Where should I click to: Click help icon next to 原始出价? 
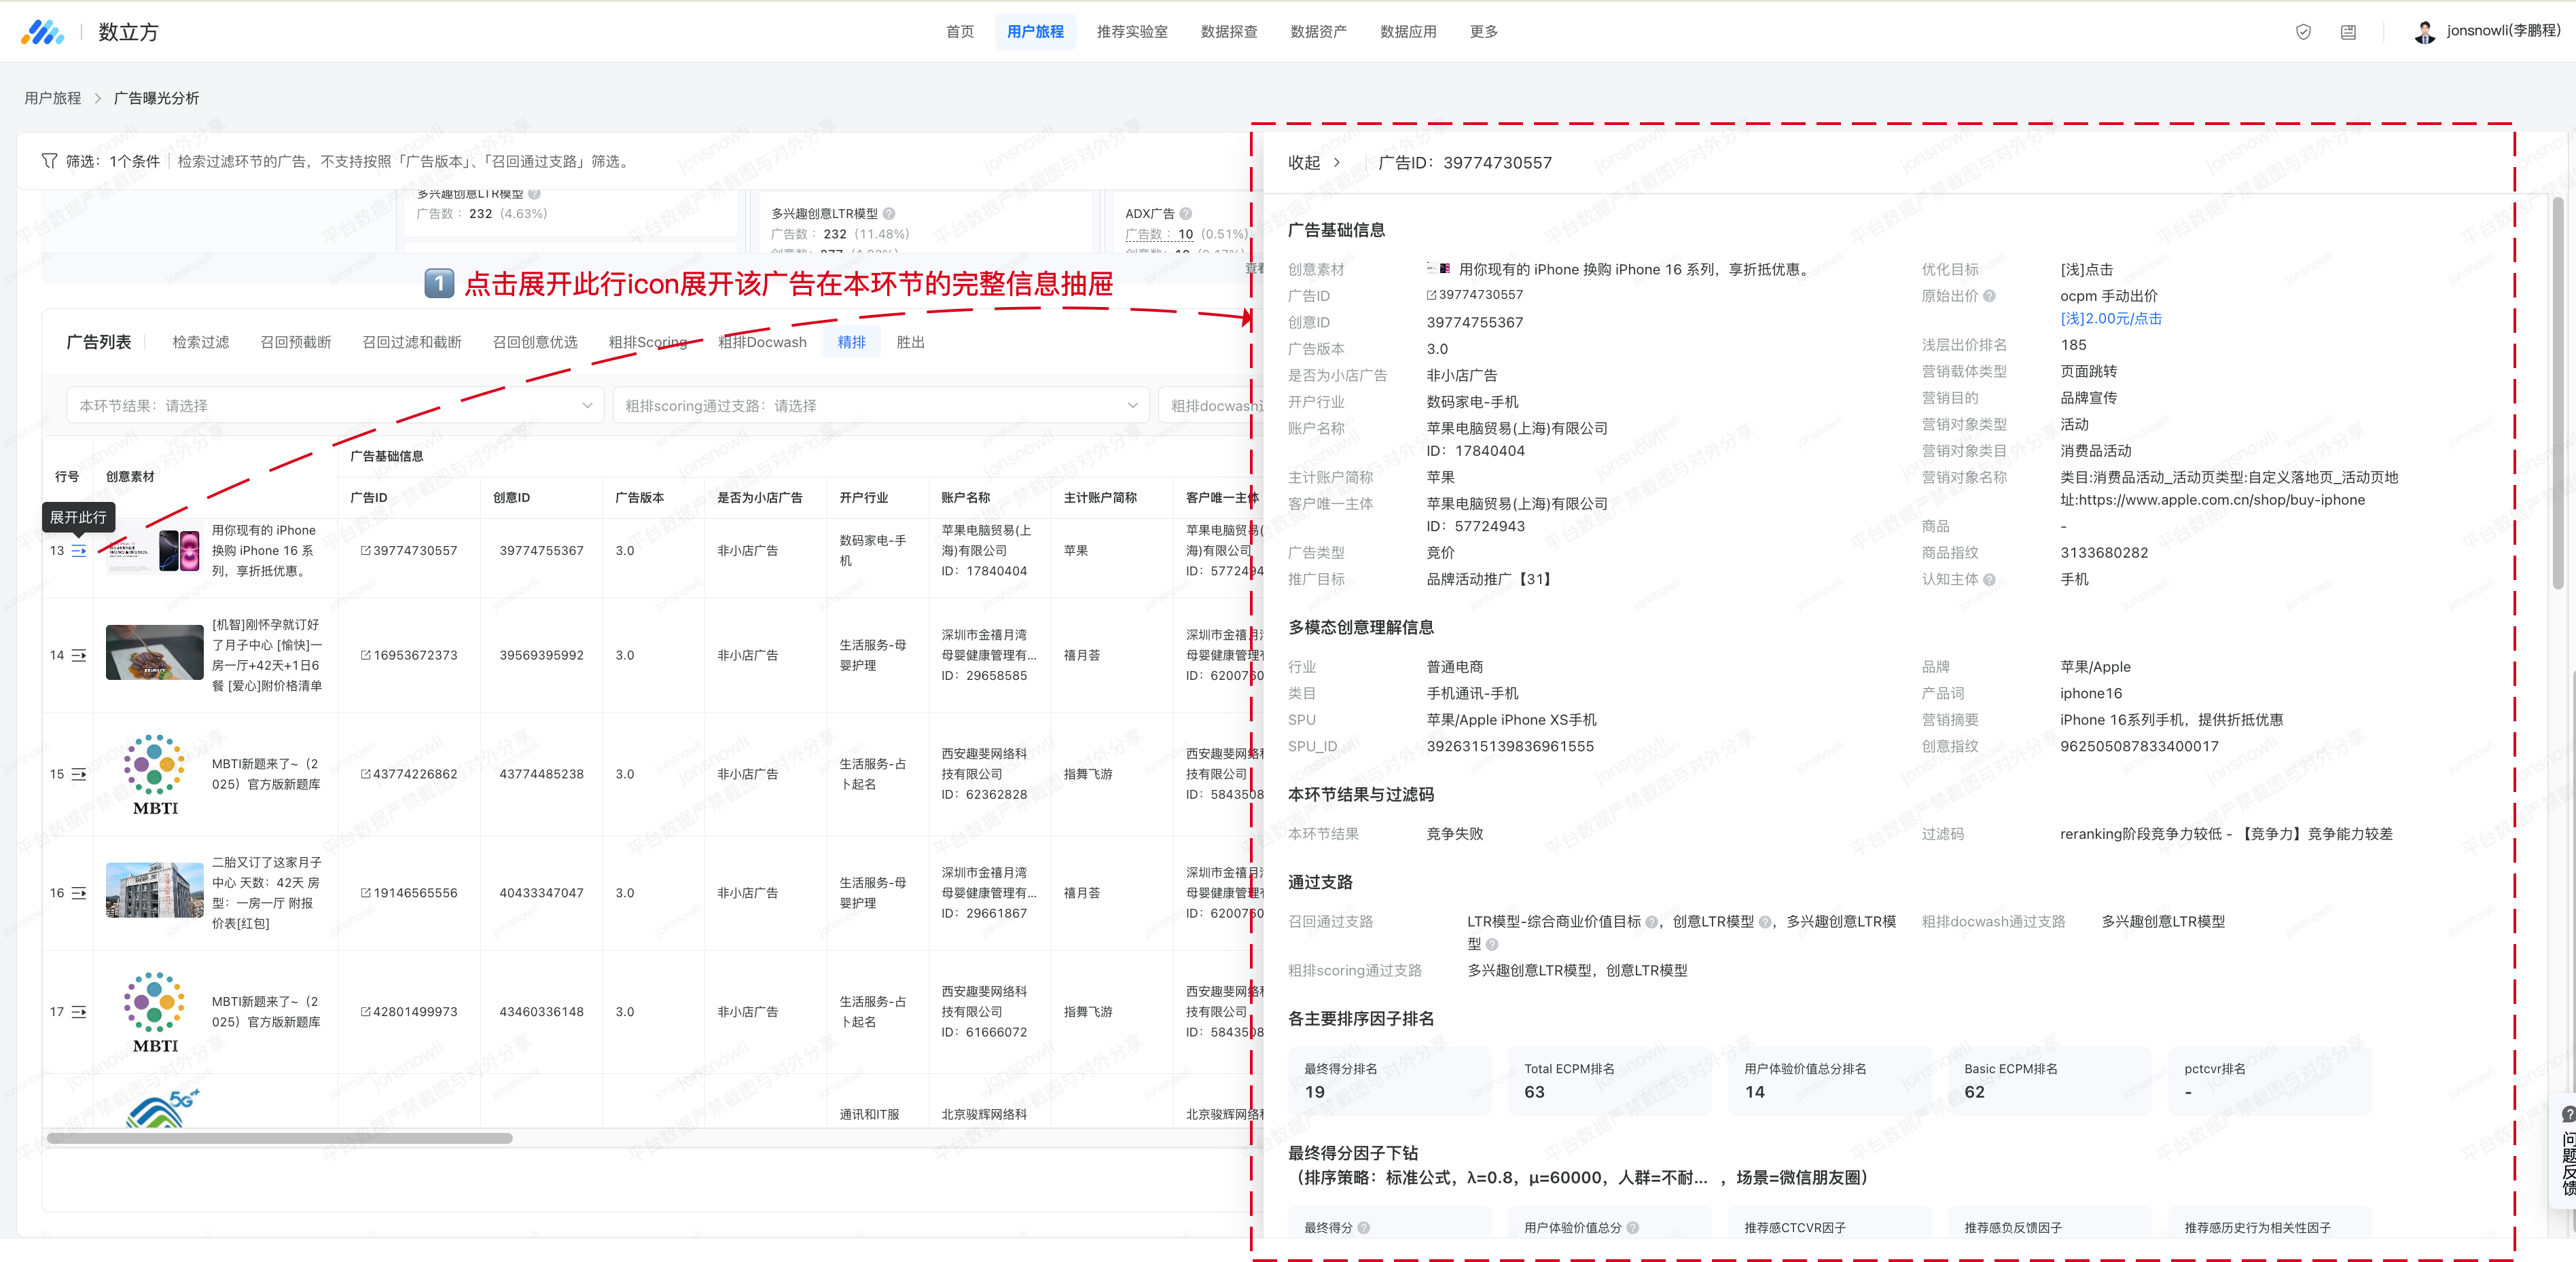(x=1989, y=296)
